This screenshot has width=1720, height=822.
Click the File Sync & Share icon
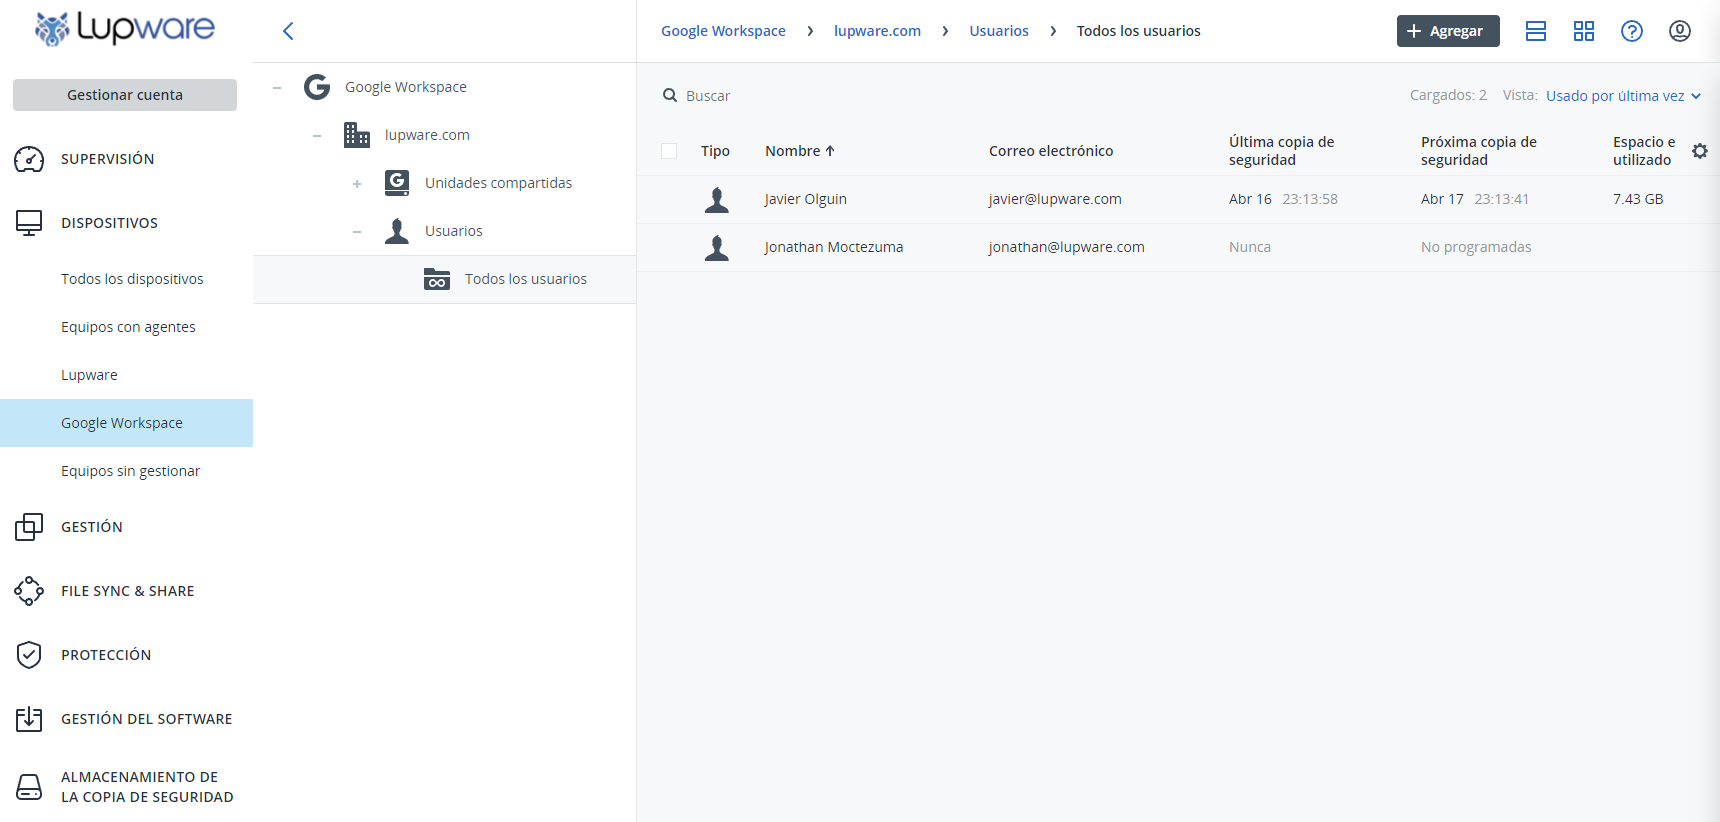(x=29, y=591)
